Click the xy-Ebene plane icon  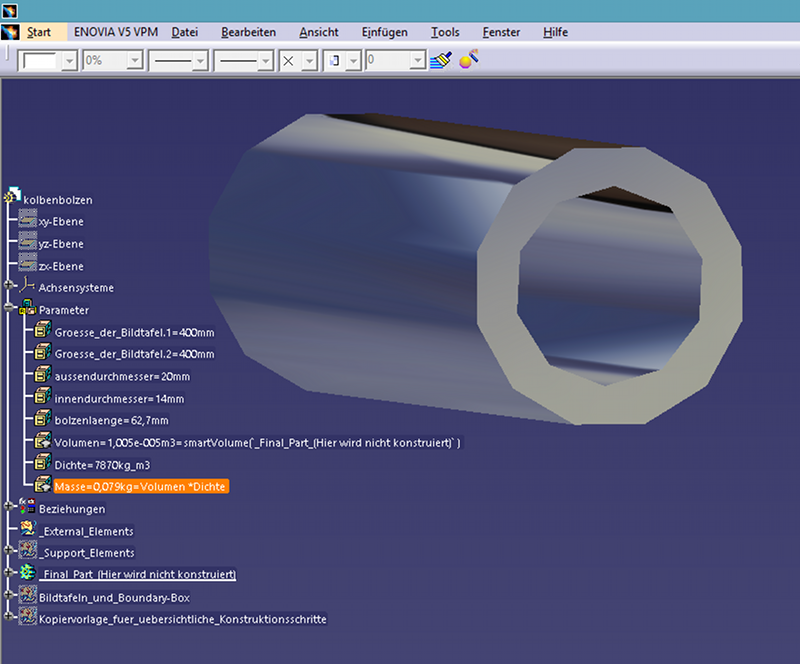[28, 221]
